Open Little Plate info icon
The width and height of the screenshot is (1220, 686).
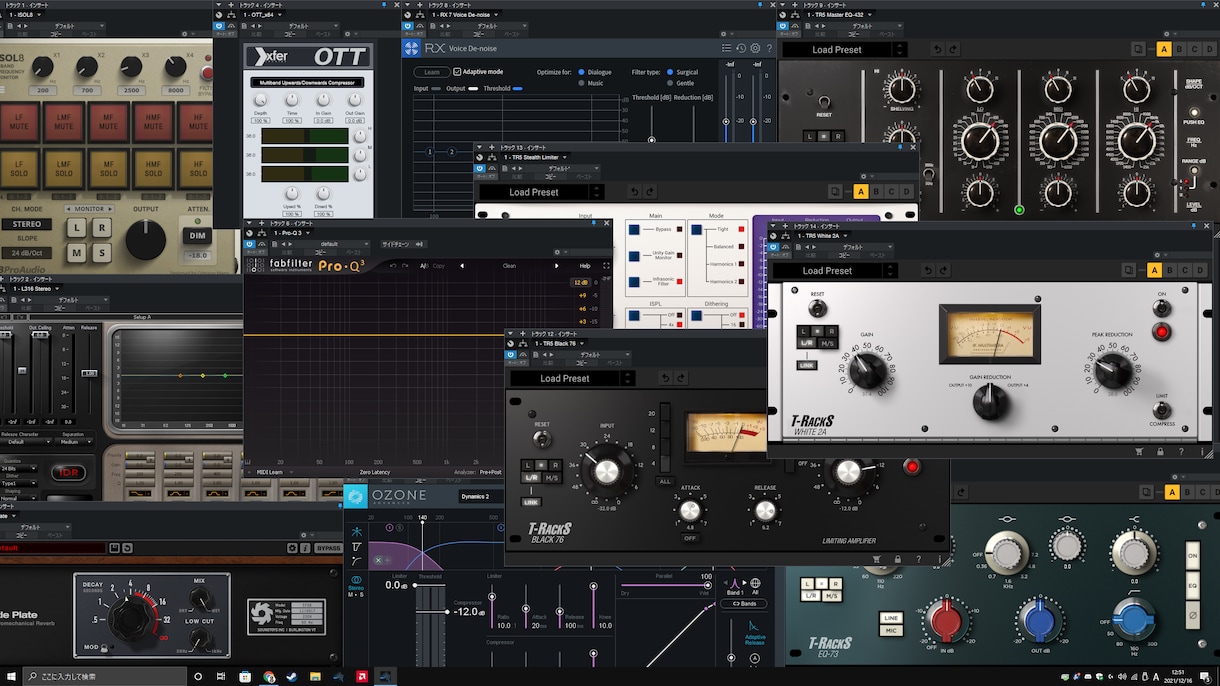point(305,548)
